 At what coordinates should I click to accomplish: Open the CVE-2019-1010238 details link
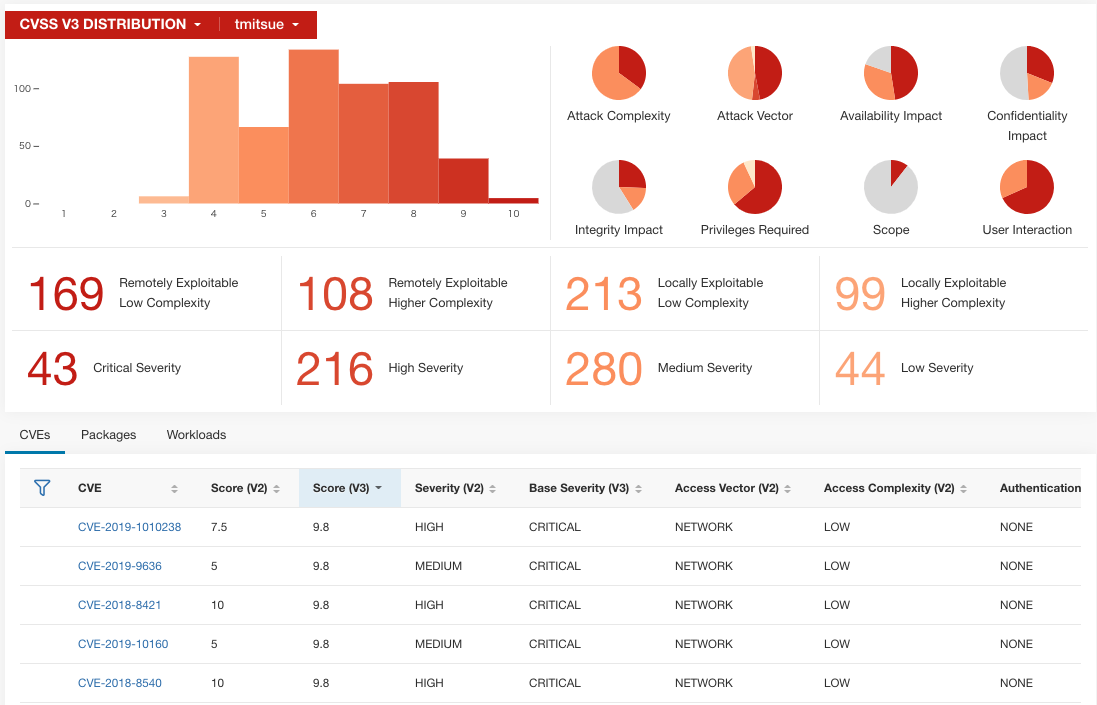(x=129, y=526)
